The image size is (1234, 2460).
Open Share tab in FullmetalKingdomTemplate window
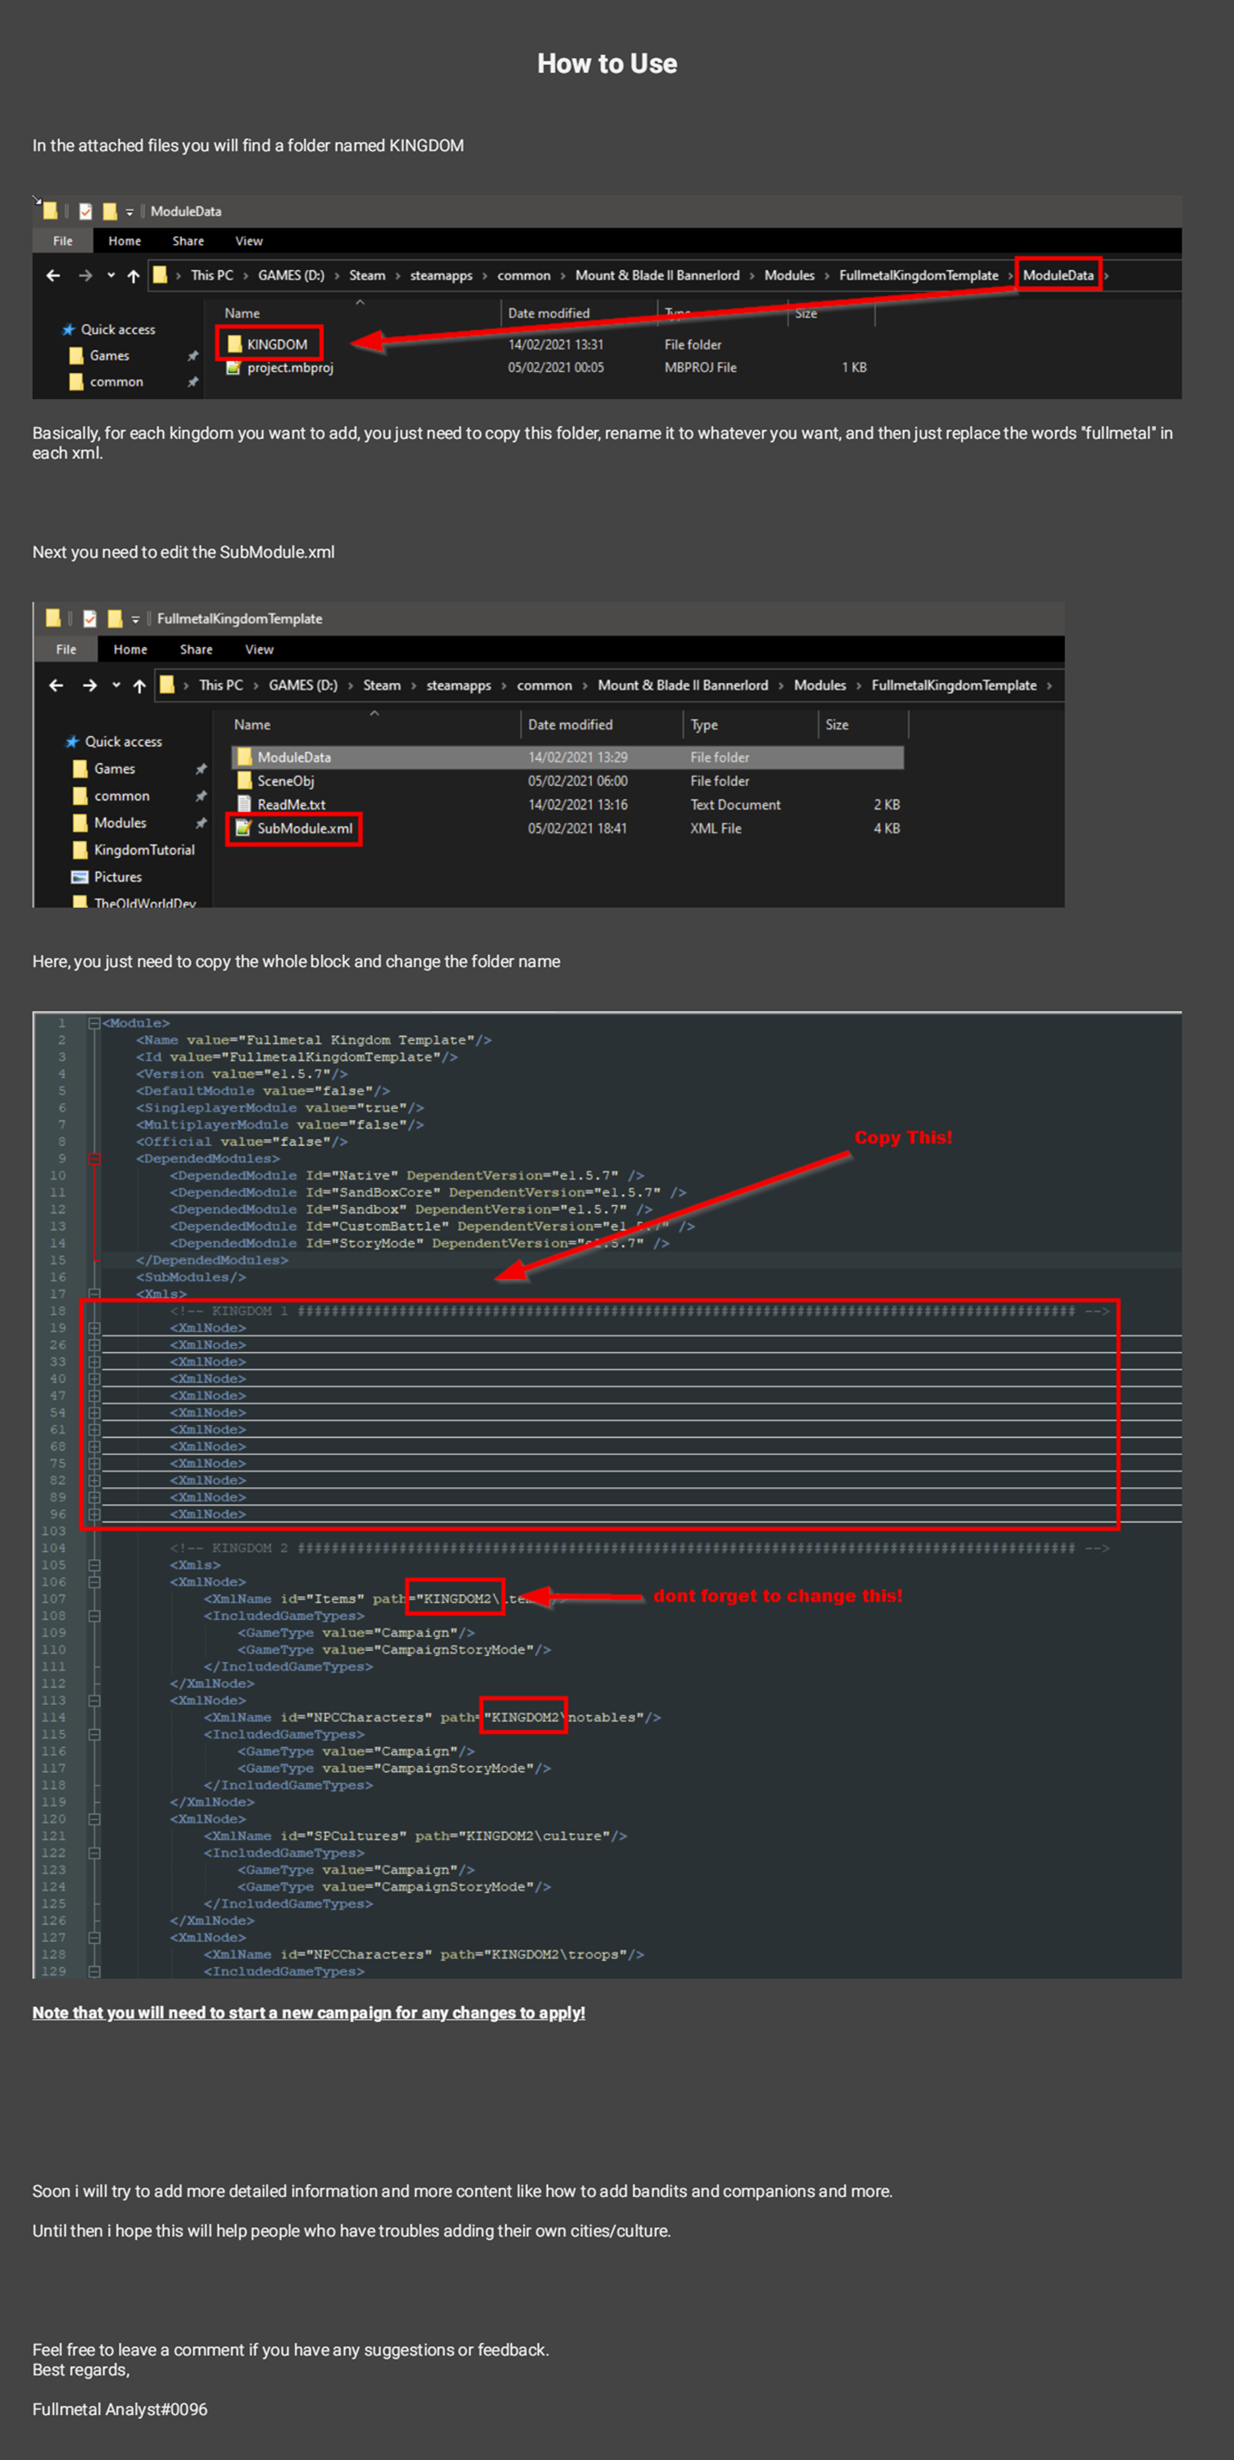(196, 649)
